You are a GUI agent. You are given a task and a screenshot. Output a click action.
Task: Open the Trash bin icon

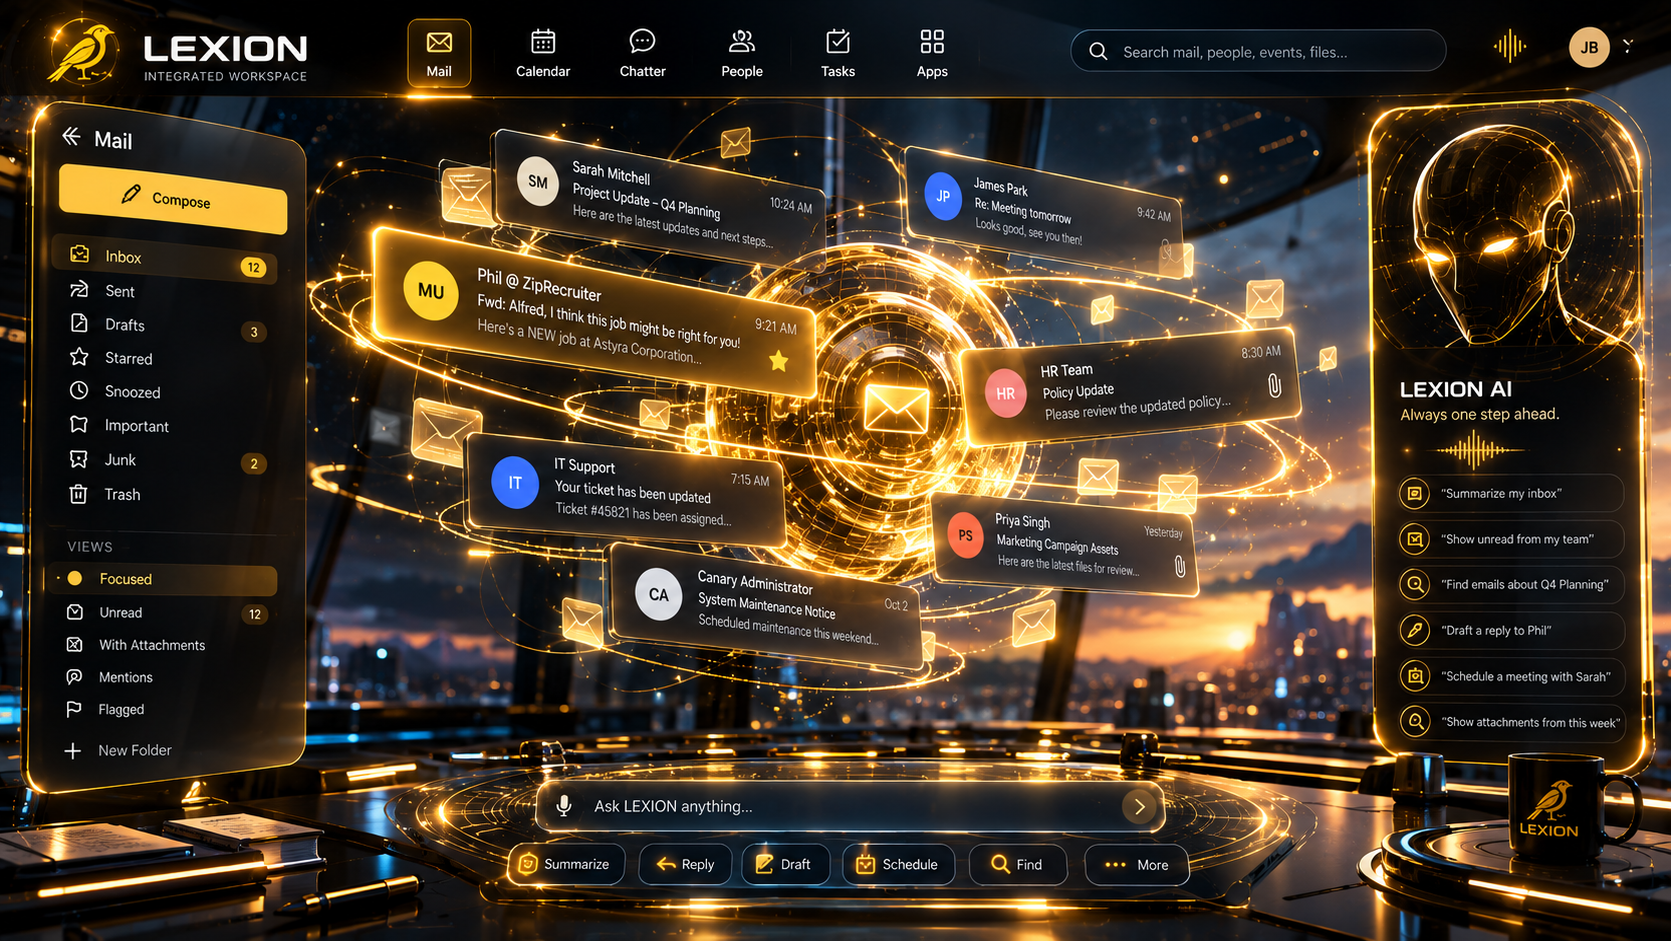(79, 494)
